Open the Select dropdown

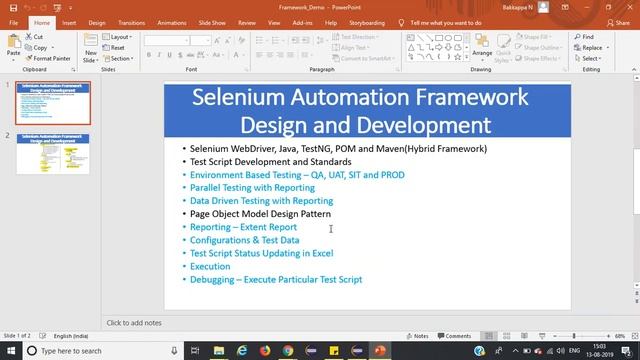[x=588, y=58]
